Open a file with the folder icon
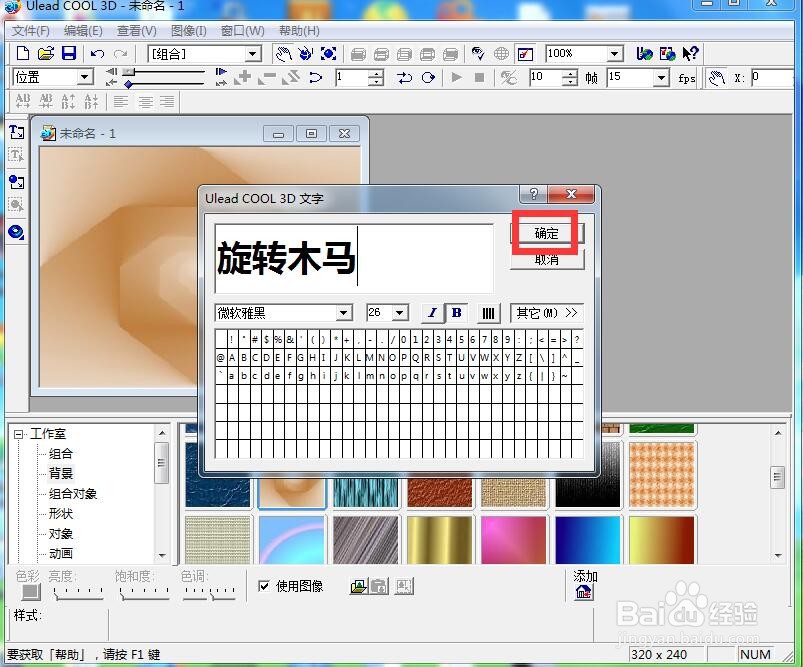Viewport: 803px width, 667px height. click(46, 53)
